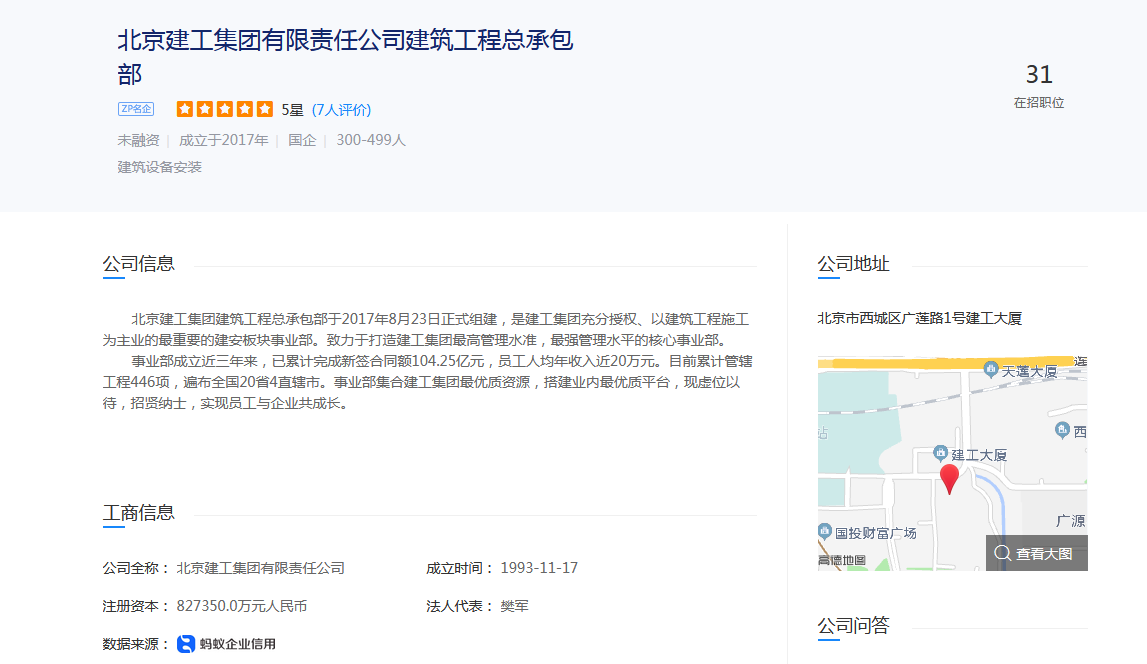Click the 300-499人 company size text
This screenshot has width=1147, height=664.
(x=371, y=140)
